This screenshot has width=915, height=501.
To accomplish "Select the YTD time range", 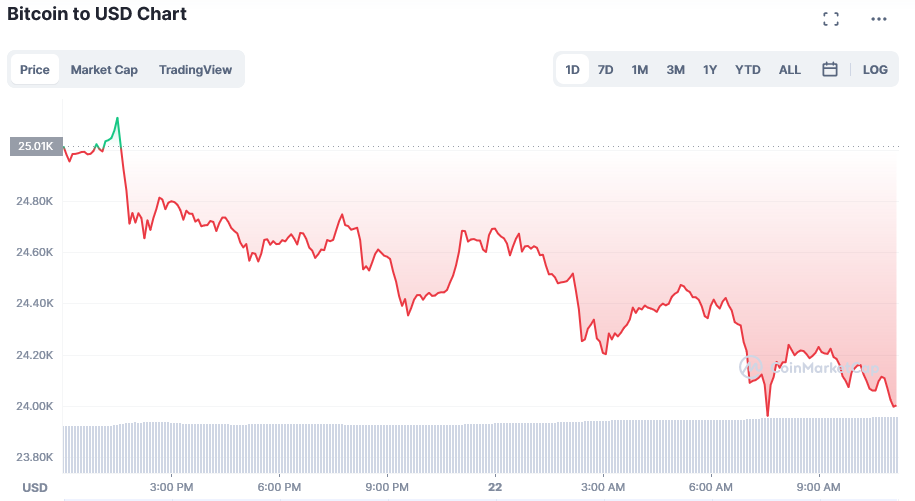I will (748, 69).
